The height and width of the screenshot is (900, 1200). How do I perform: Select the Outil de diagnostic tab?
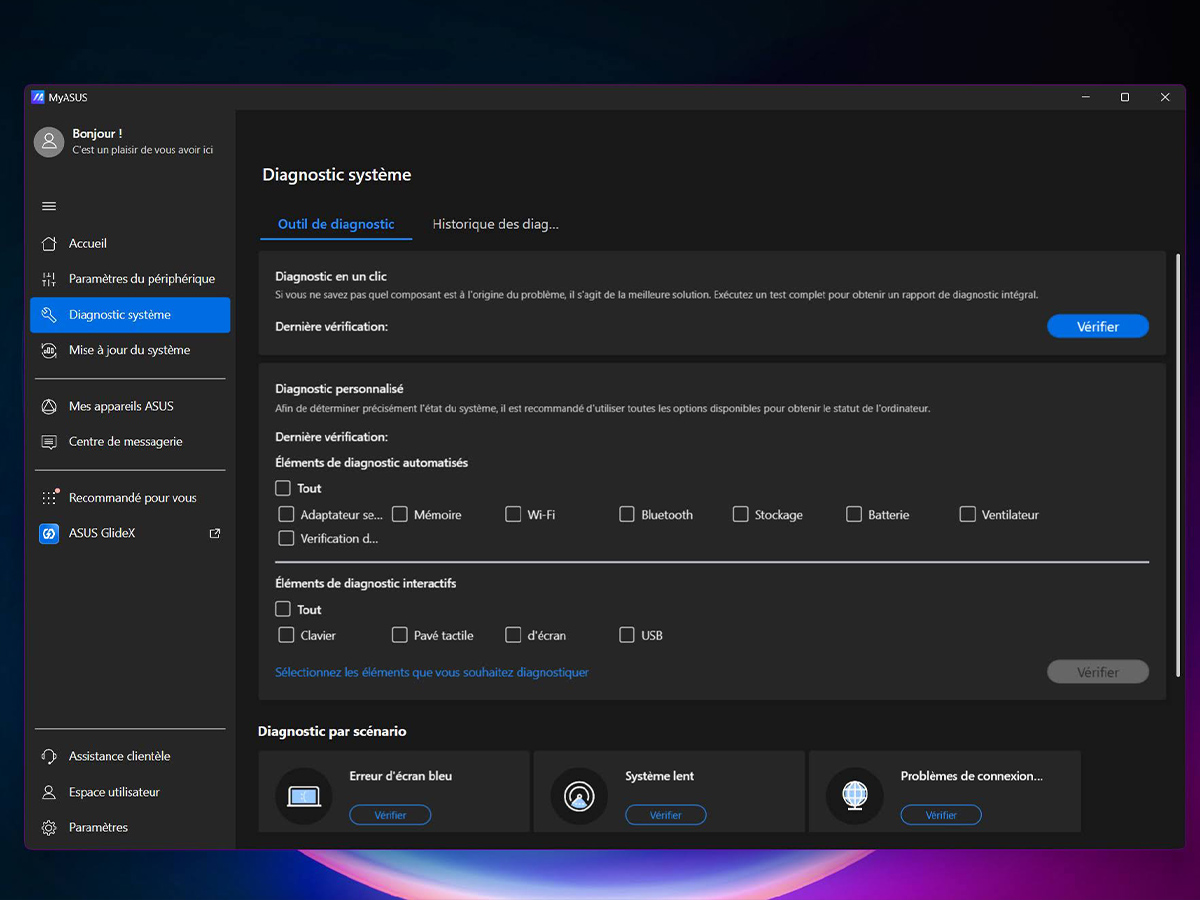click(336, 224)
